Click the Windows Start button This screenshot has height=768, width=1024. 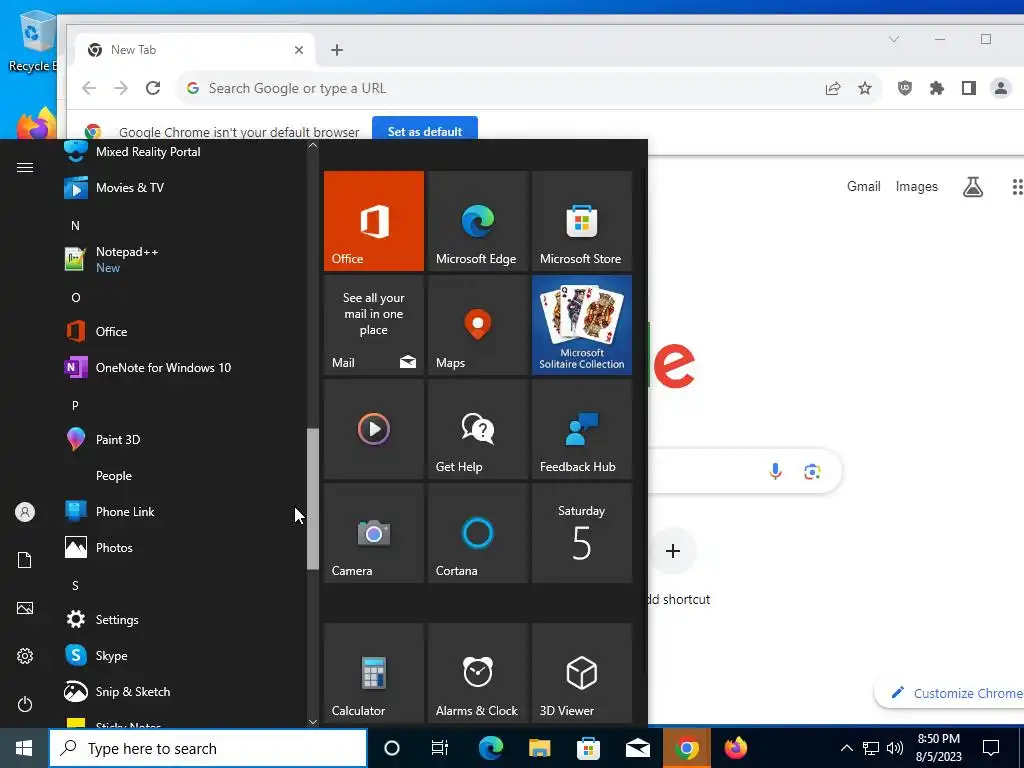pos(24,748)
